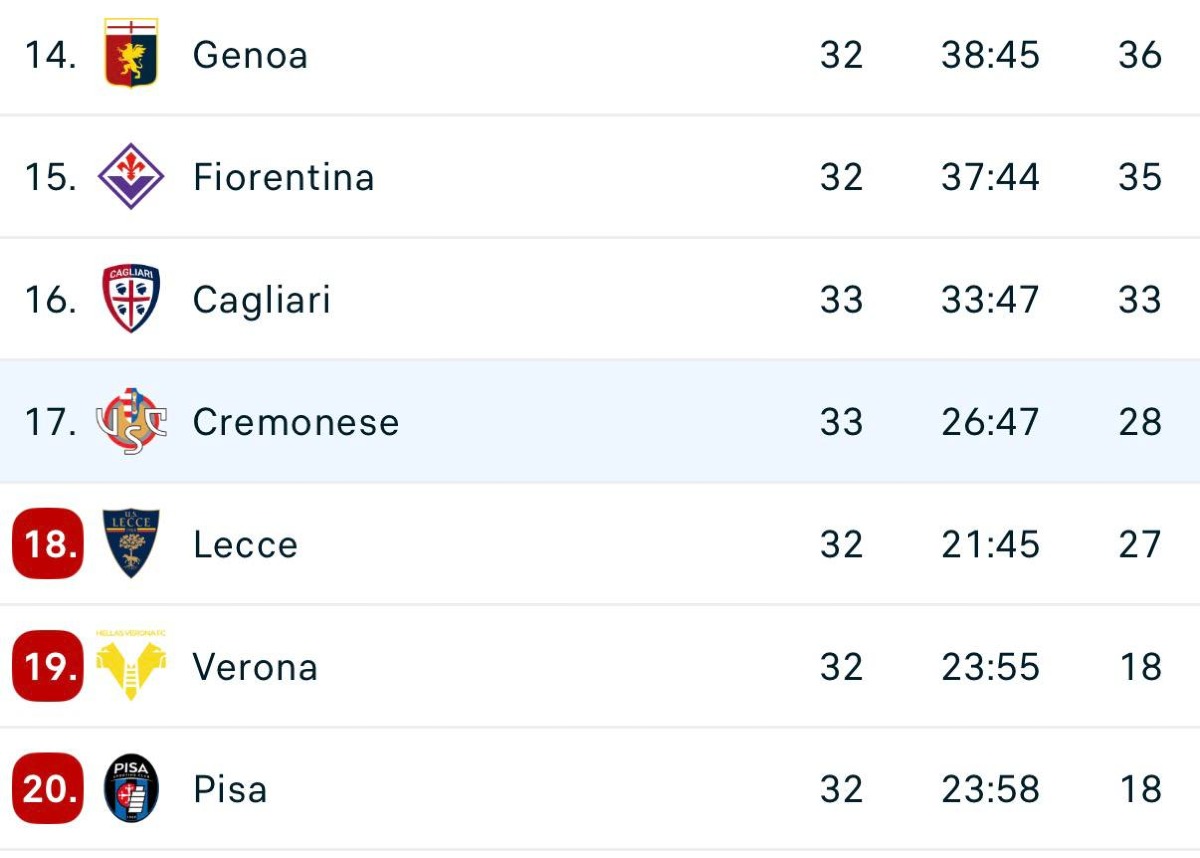Click the Lecce shield logo
This screenshot has height=858, width=1200.
pos(131,544)
